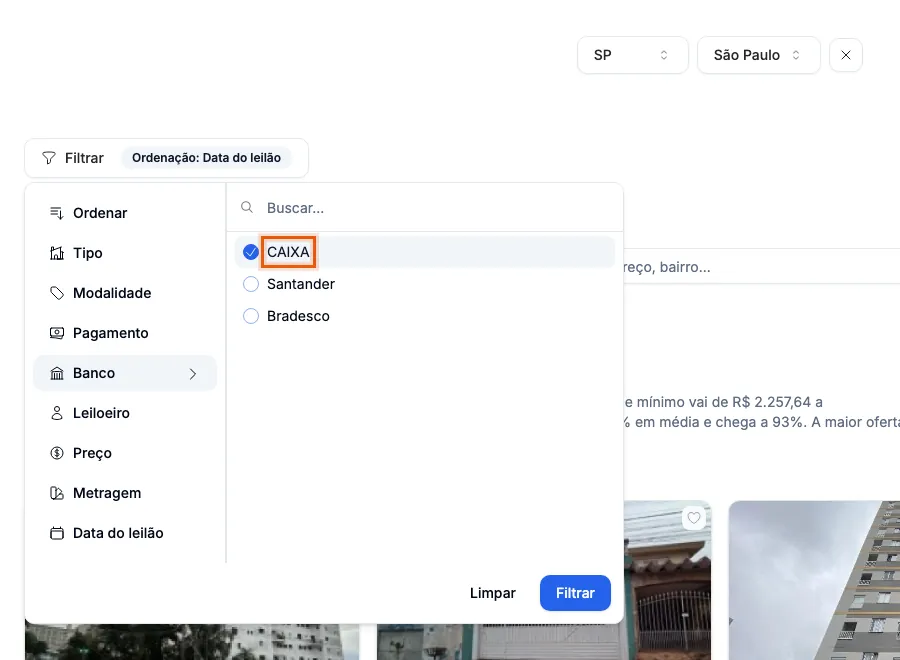Select the Santander label text
Screen dimensions: 900x660
point(301,284)
